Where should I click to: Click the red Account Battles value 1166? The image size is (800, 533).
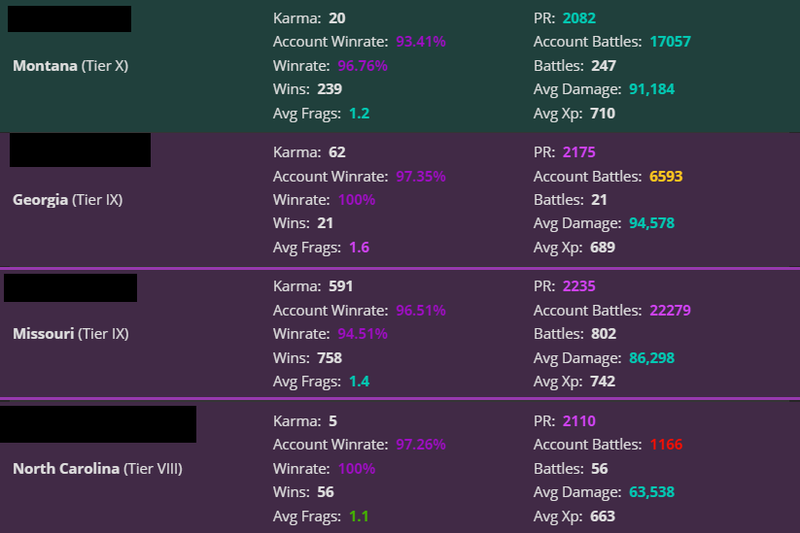[666, 444]
